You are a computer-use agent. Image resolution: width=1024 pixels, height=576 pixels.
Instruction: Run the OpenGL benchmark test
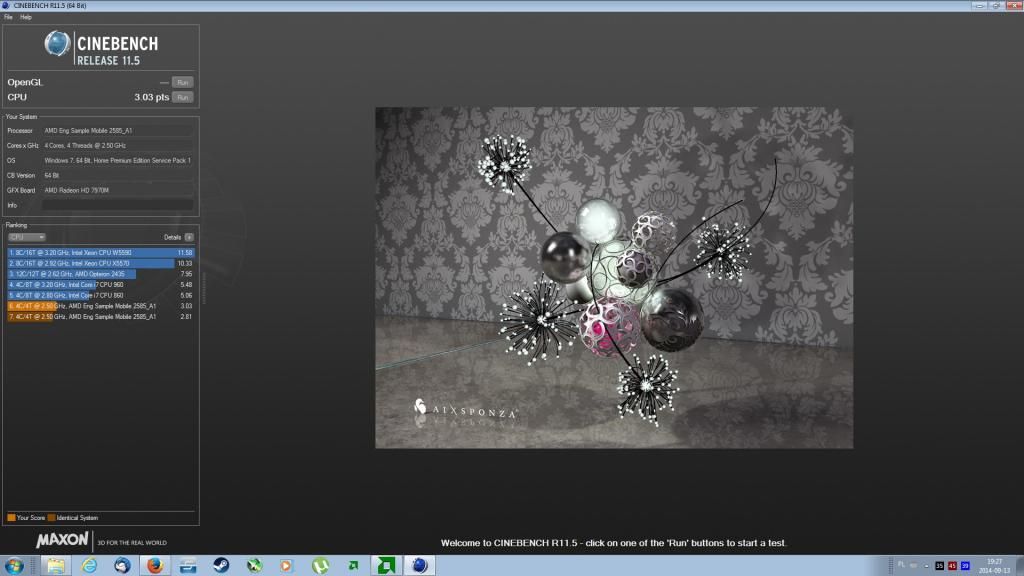pyautogui.click(x=182, y=82)
